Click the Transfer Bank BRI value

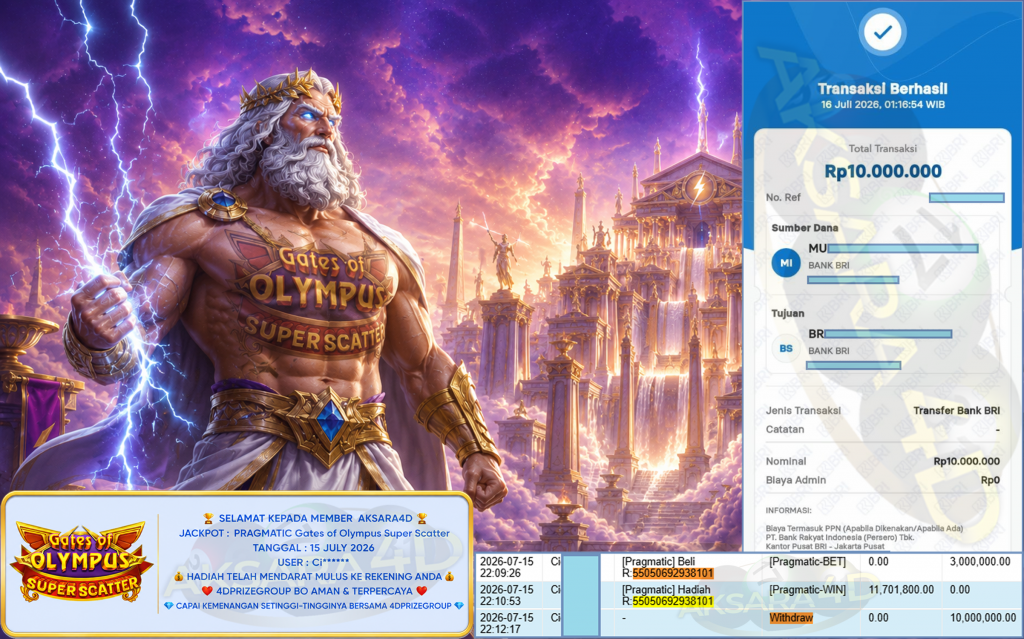point(956,410)
